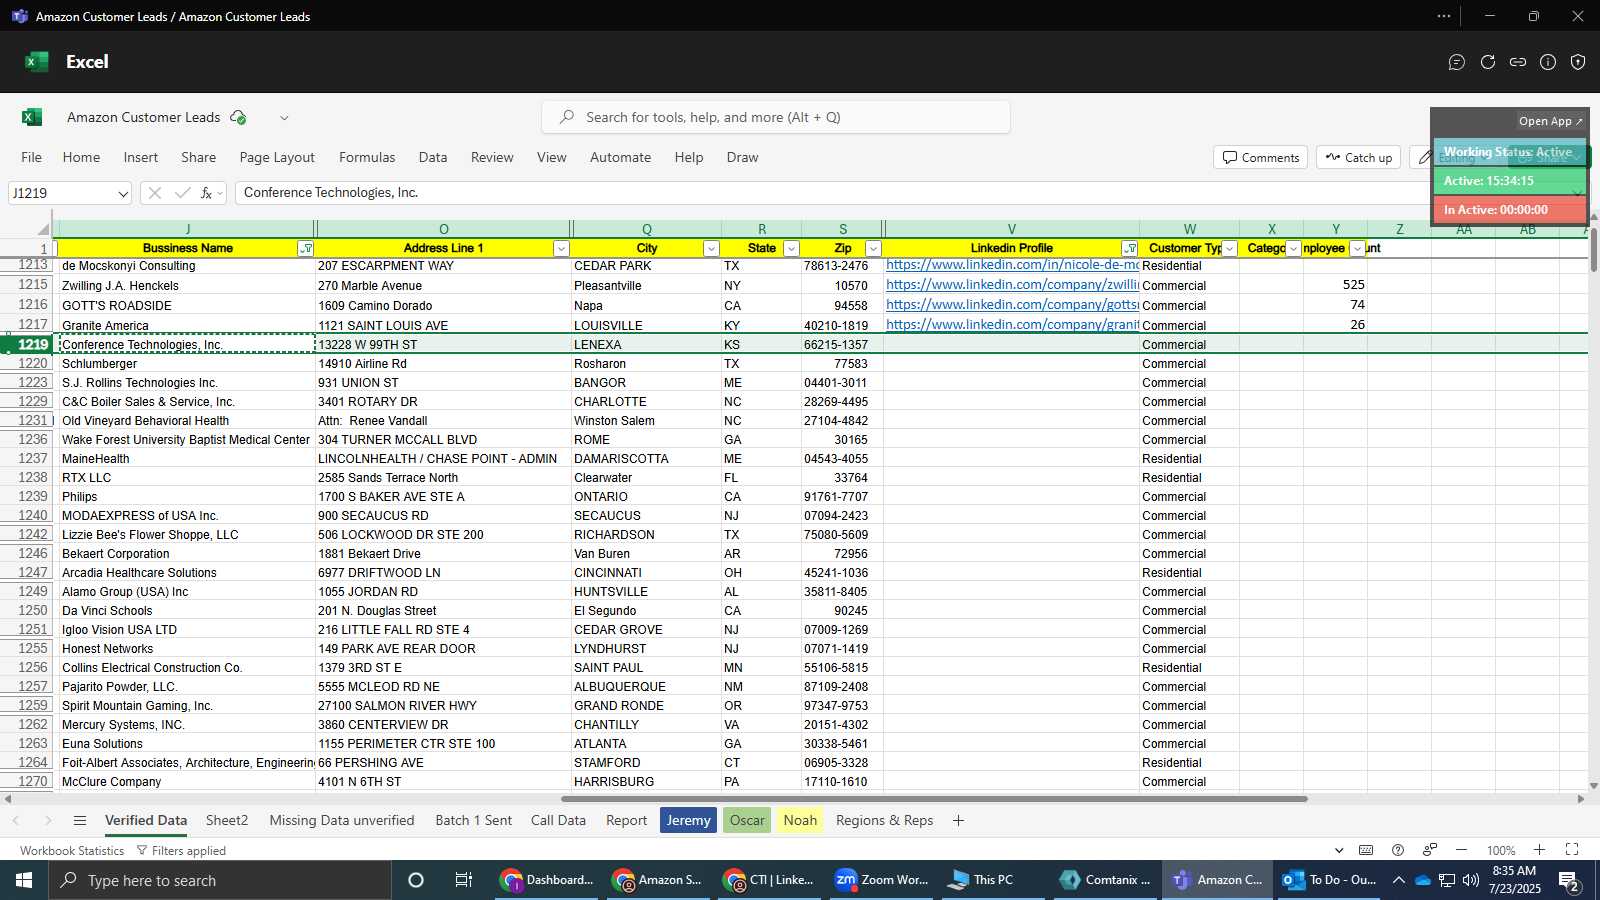Click Windows taskbar search box
Screen dimensions: 1600x900
pyautogui.click(x=220, y=880)
